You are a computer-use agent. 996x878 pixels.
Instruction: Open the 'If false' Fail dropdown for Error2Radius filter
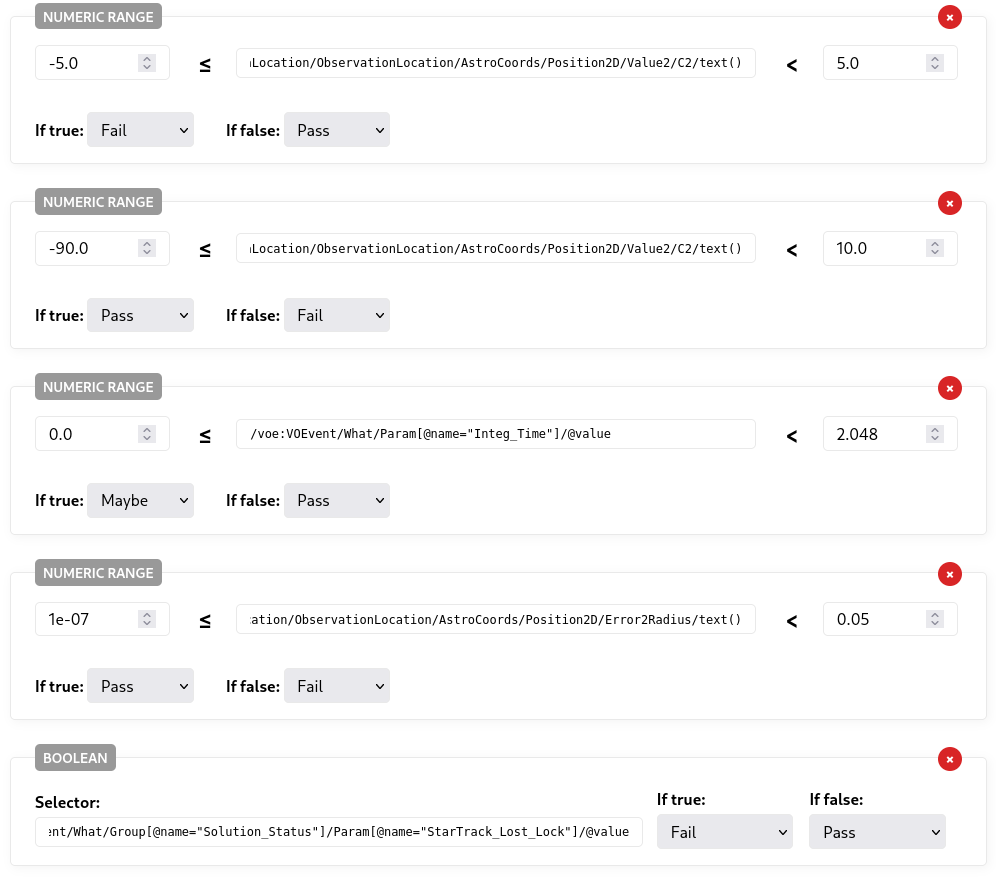[337, 686]
